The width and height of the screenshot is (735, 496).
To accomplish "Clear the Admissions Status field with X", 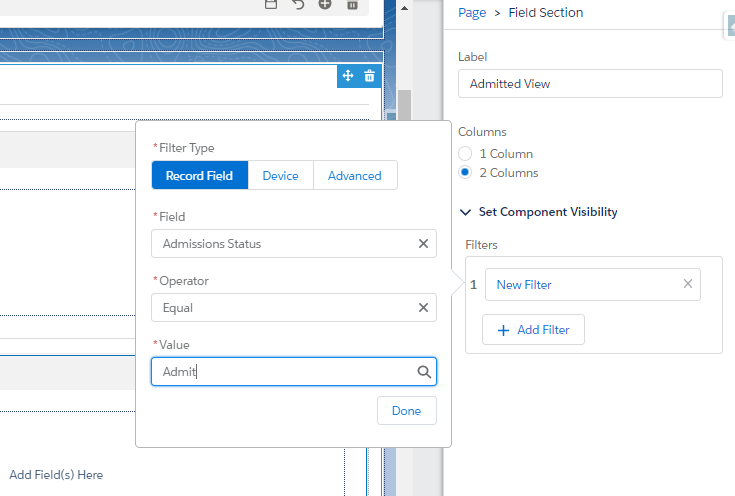I will 423,244.
